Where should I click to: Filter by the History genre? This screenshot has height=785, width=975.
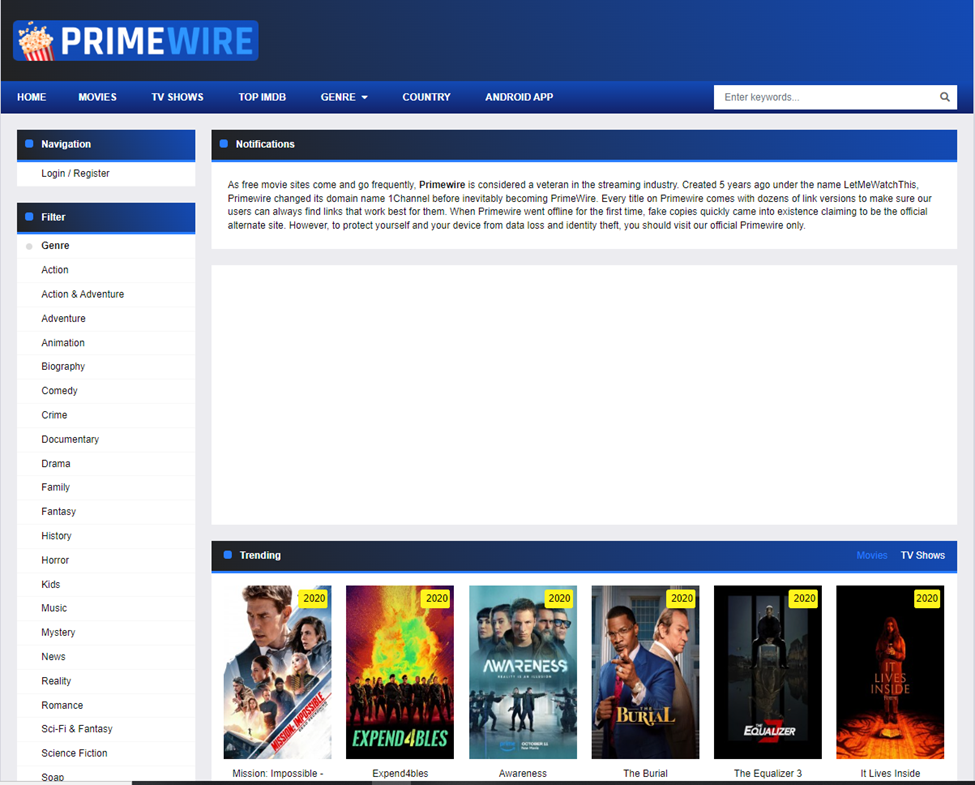(x=56, y=536)
